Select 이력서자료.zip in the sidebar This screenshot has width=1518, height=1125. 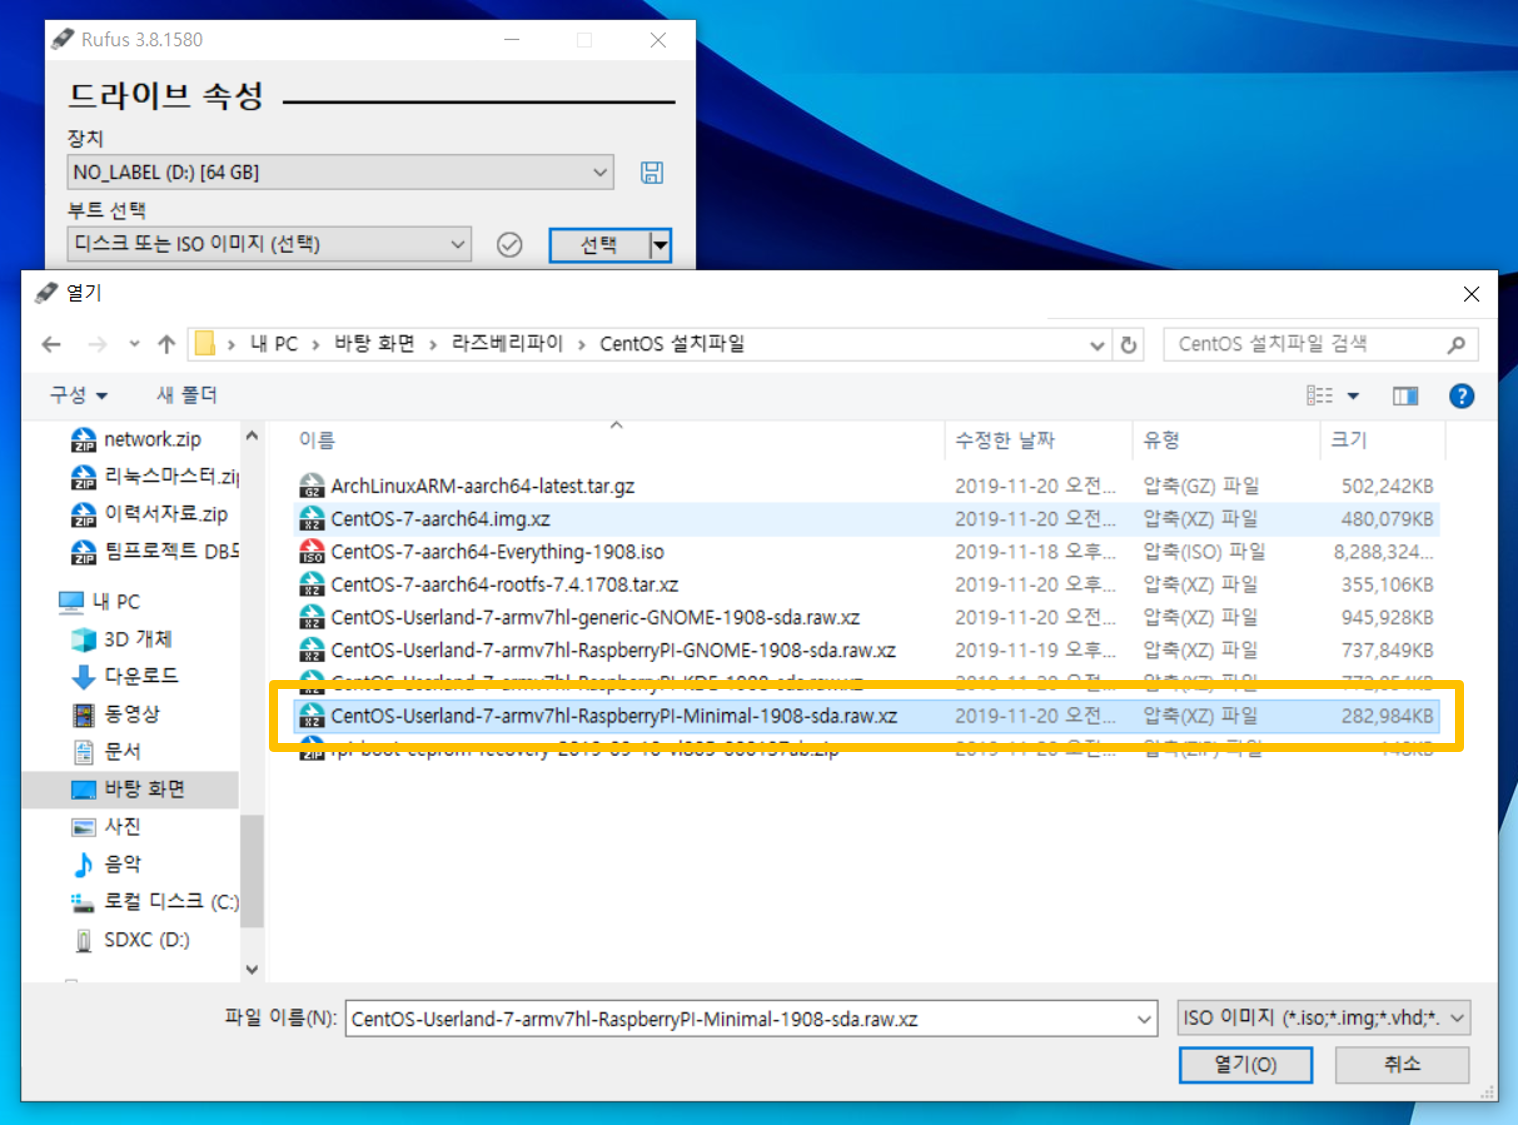coord(150,514)
